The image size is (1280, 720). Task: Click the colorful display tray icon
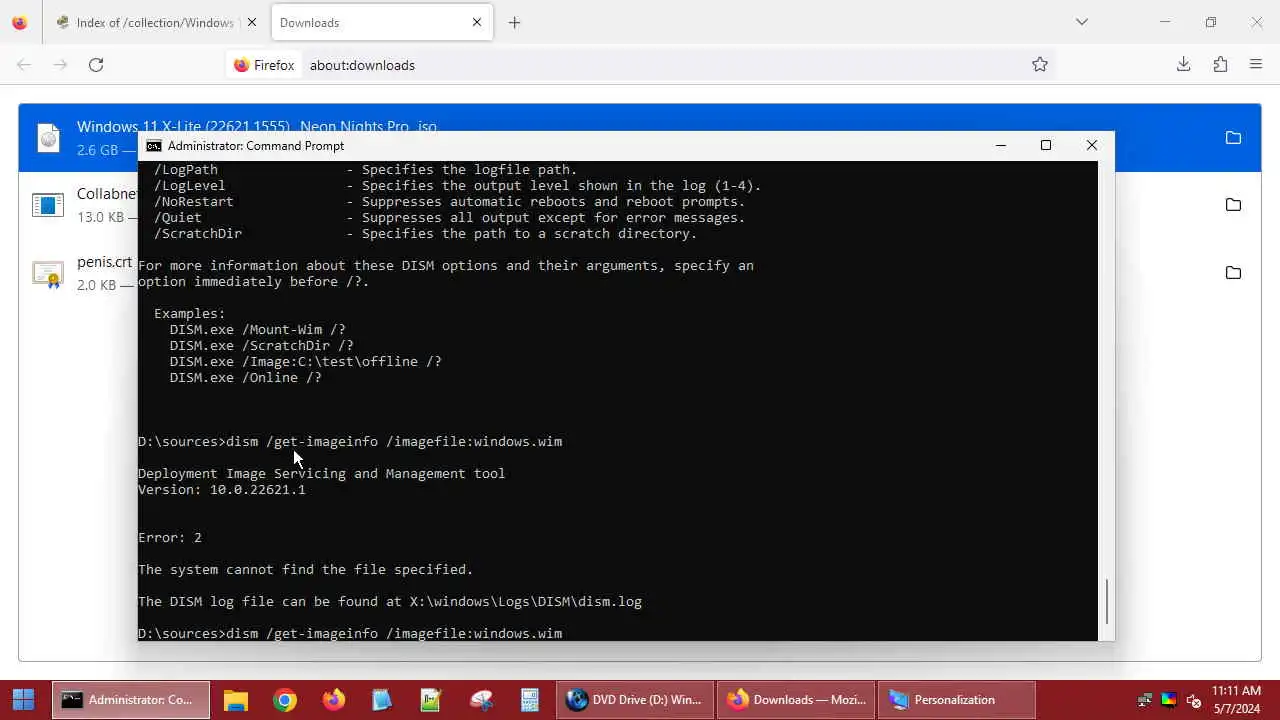[x=1169, y=700]
